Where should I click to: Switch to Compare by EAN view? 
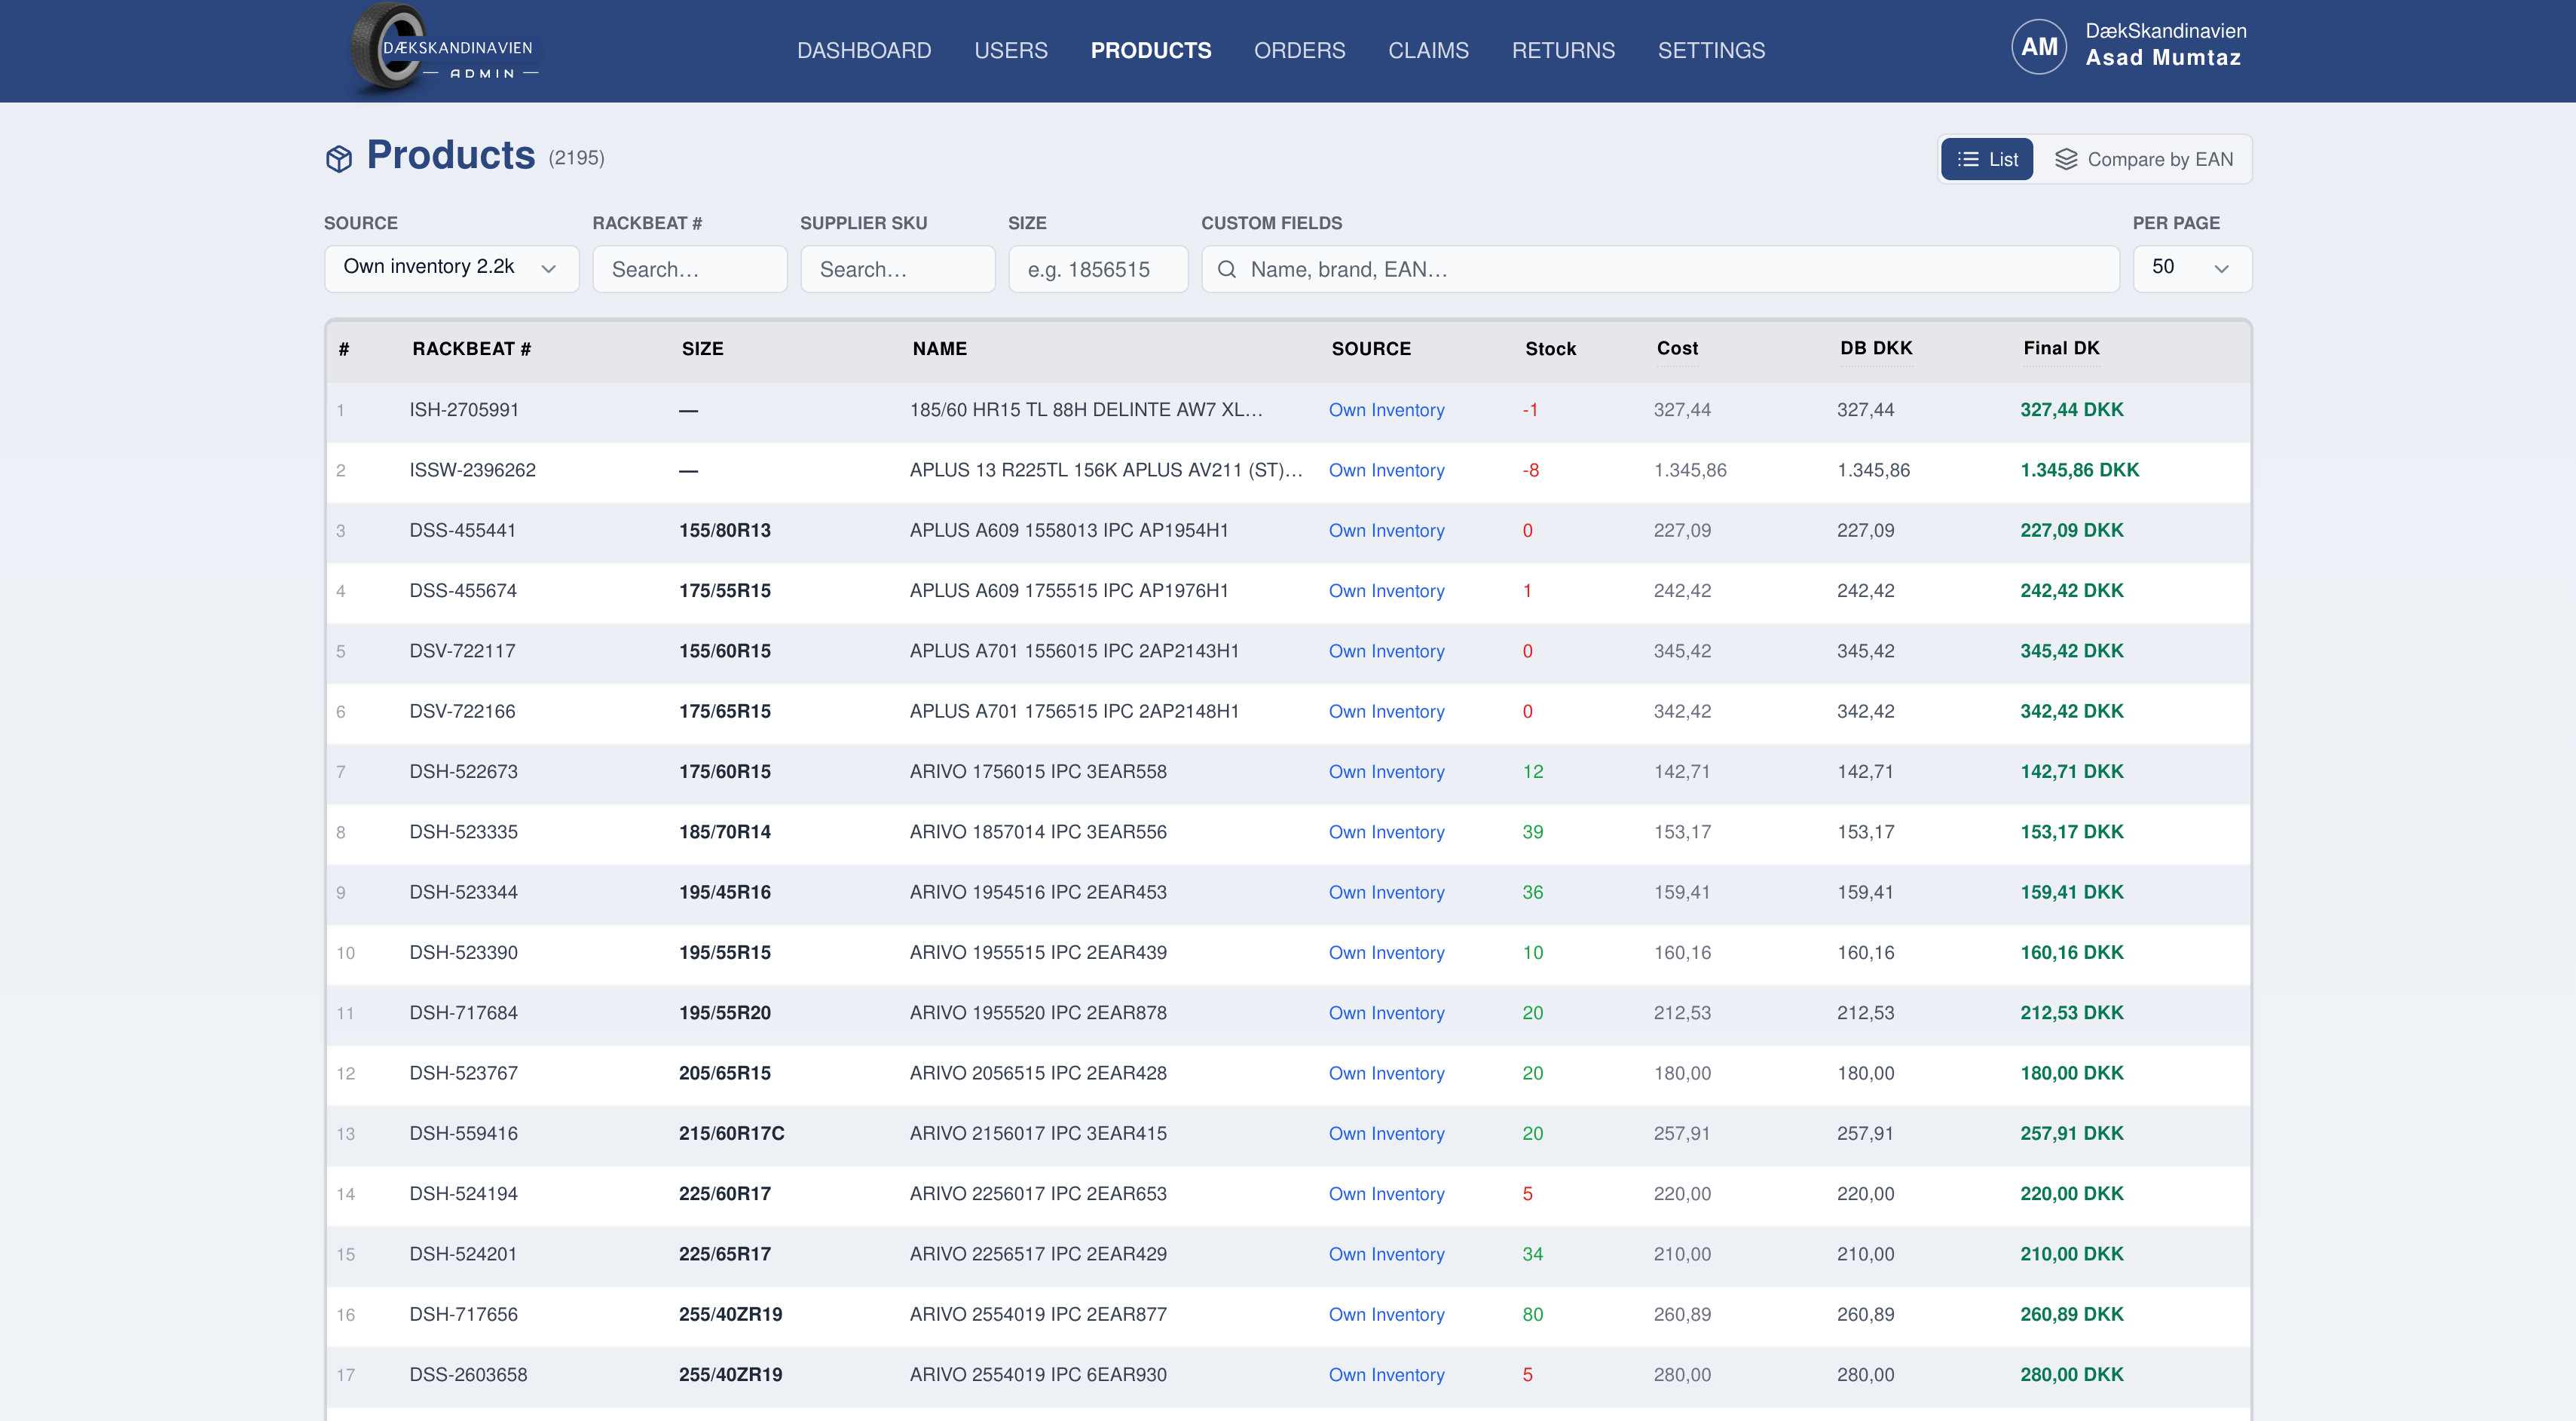click(2144, 159)
